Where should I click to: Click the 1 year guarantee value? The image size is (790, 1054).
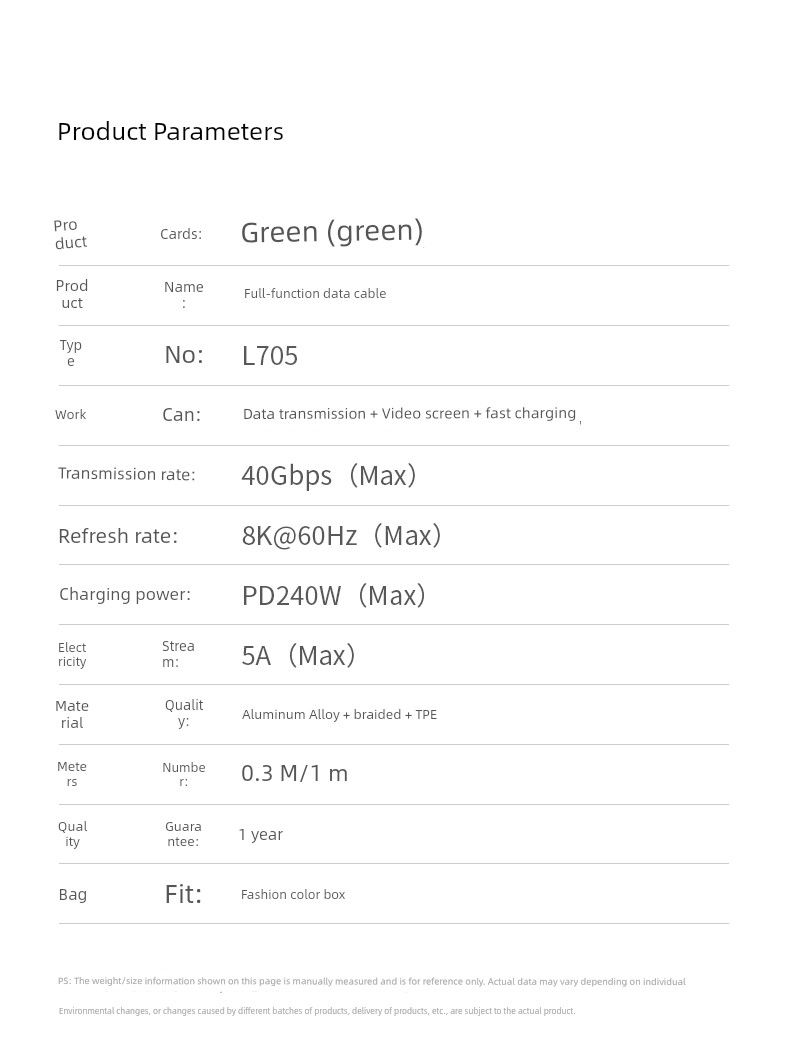tap(261, 835)
